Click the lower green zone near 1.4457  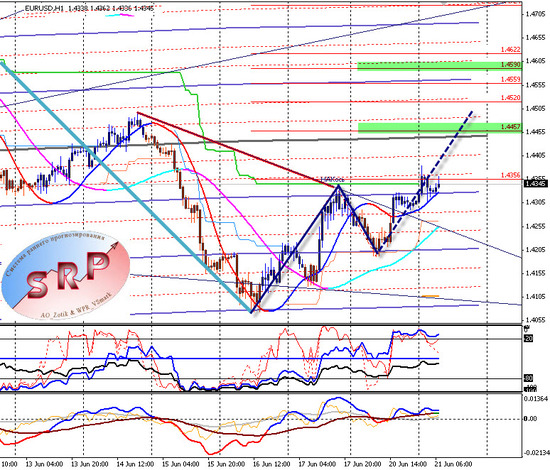[440, 128]
